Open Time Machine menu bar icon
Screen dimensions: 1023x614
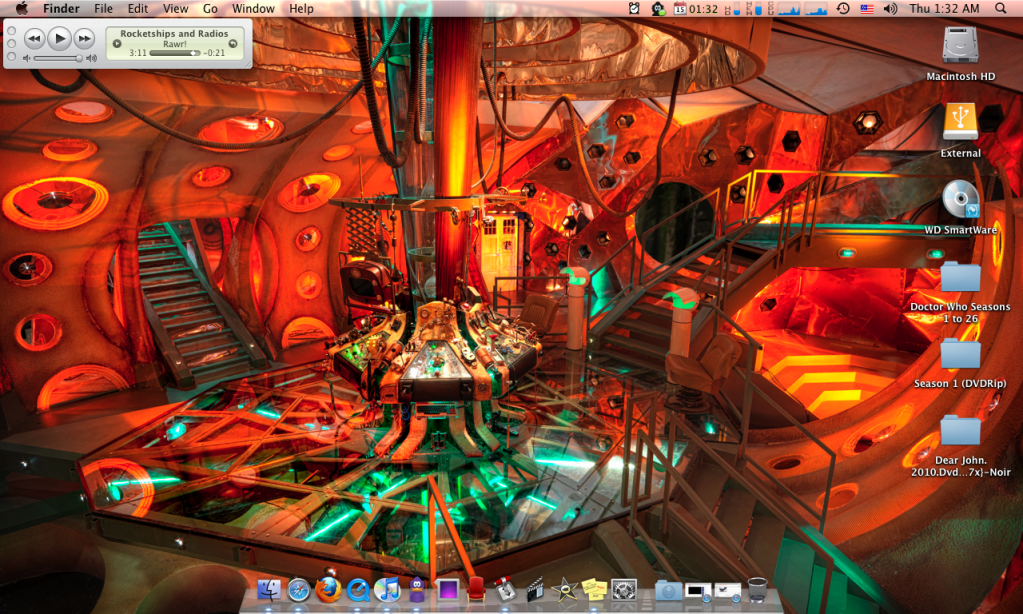coord(842,8)
